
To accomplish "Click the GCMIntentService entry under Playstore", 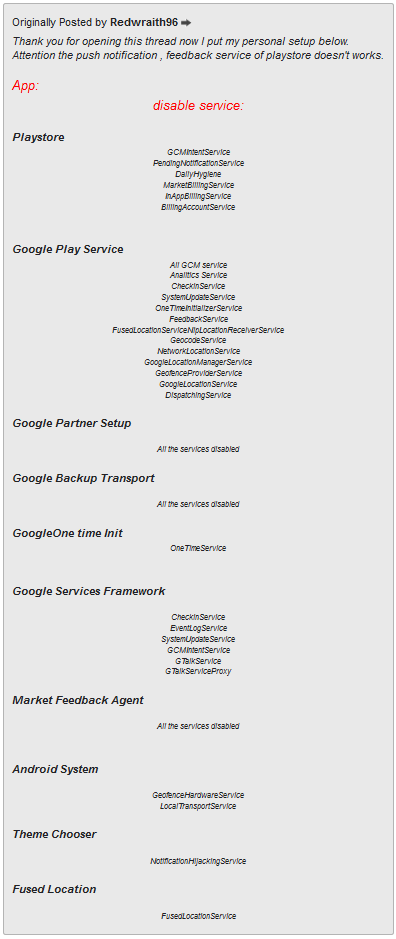I will click(x=198, y=152).
